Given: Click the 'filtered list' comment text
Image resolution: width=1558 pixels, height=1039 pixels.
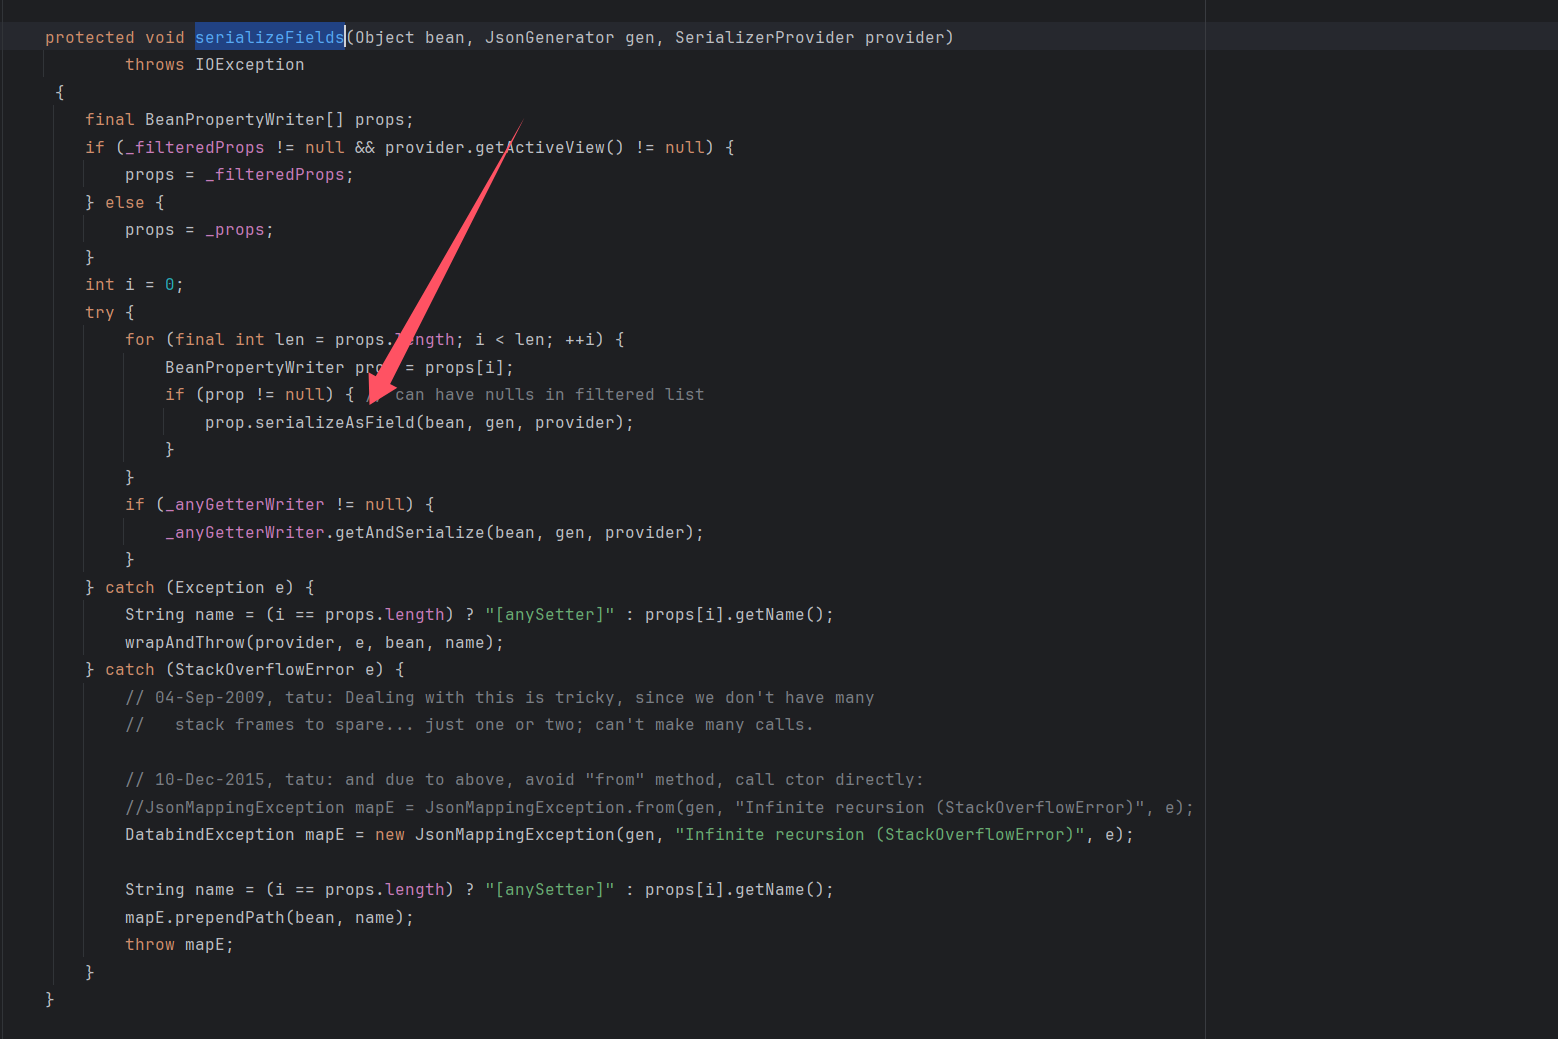Looking at the screenshot, I should pos(640,394).
